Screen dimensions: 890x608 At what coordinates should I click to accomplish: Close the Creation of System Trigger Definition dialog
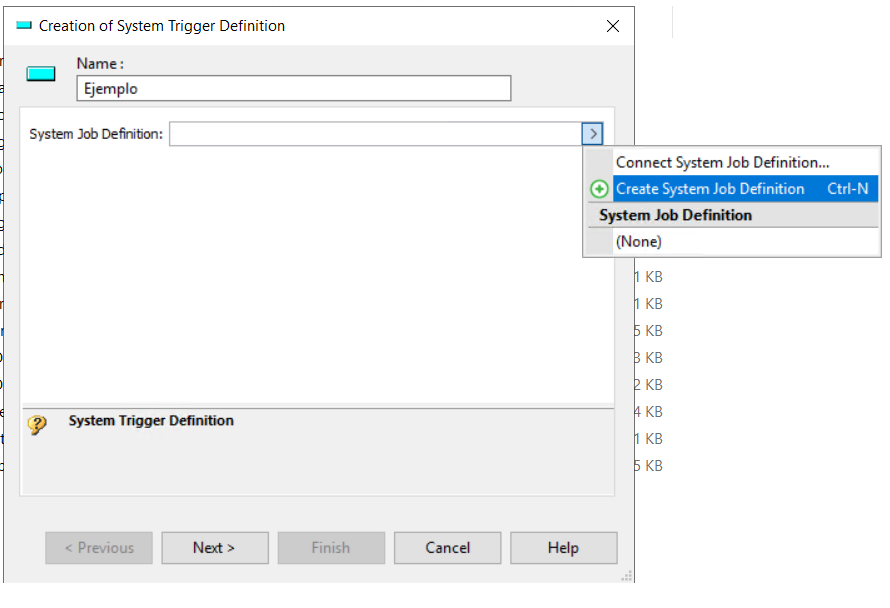[612, 26]
